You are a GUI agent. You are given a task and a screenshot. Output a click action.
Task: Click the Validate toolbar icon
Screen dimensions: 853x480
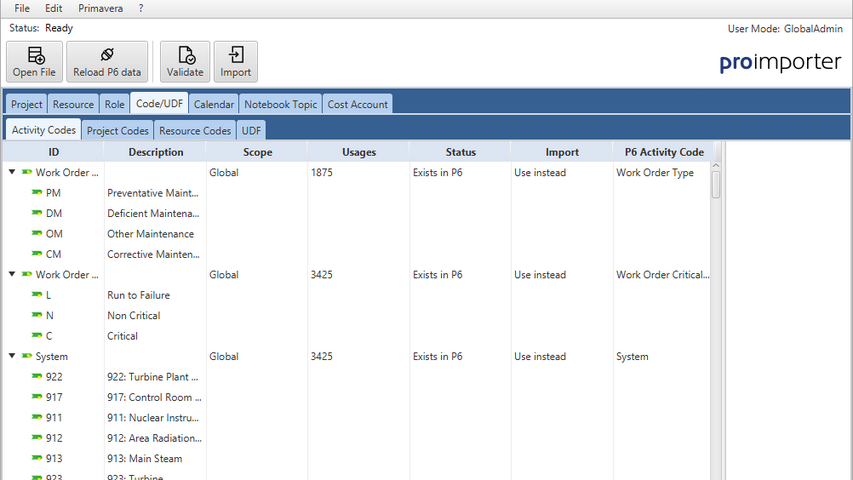point(185,55)
